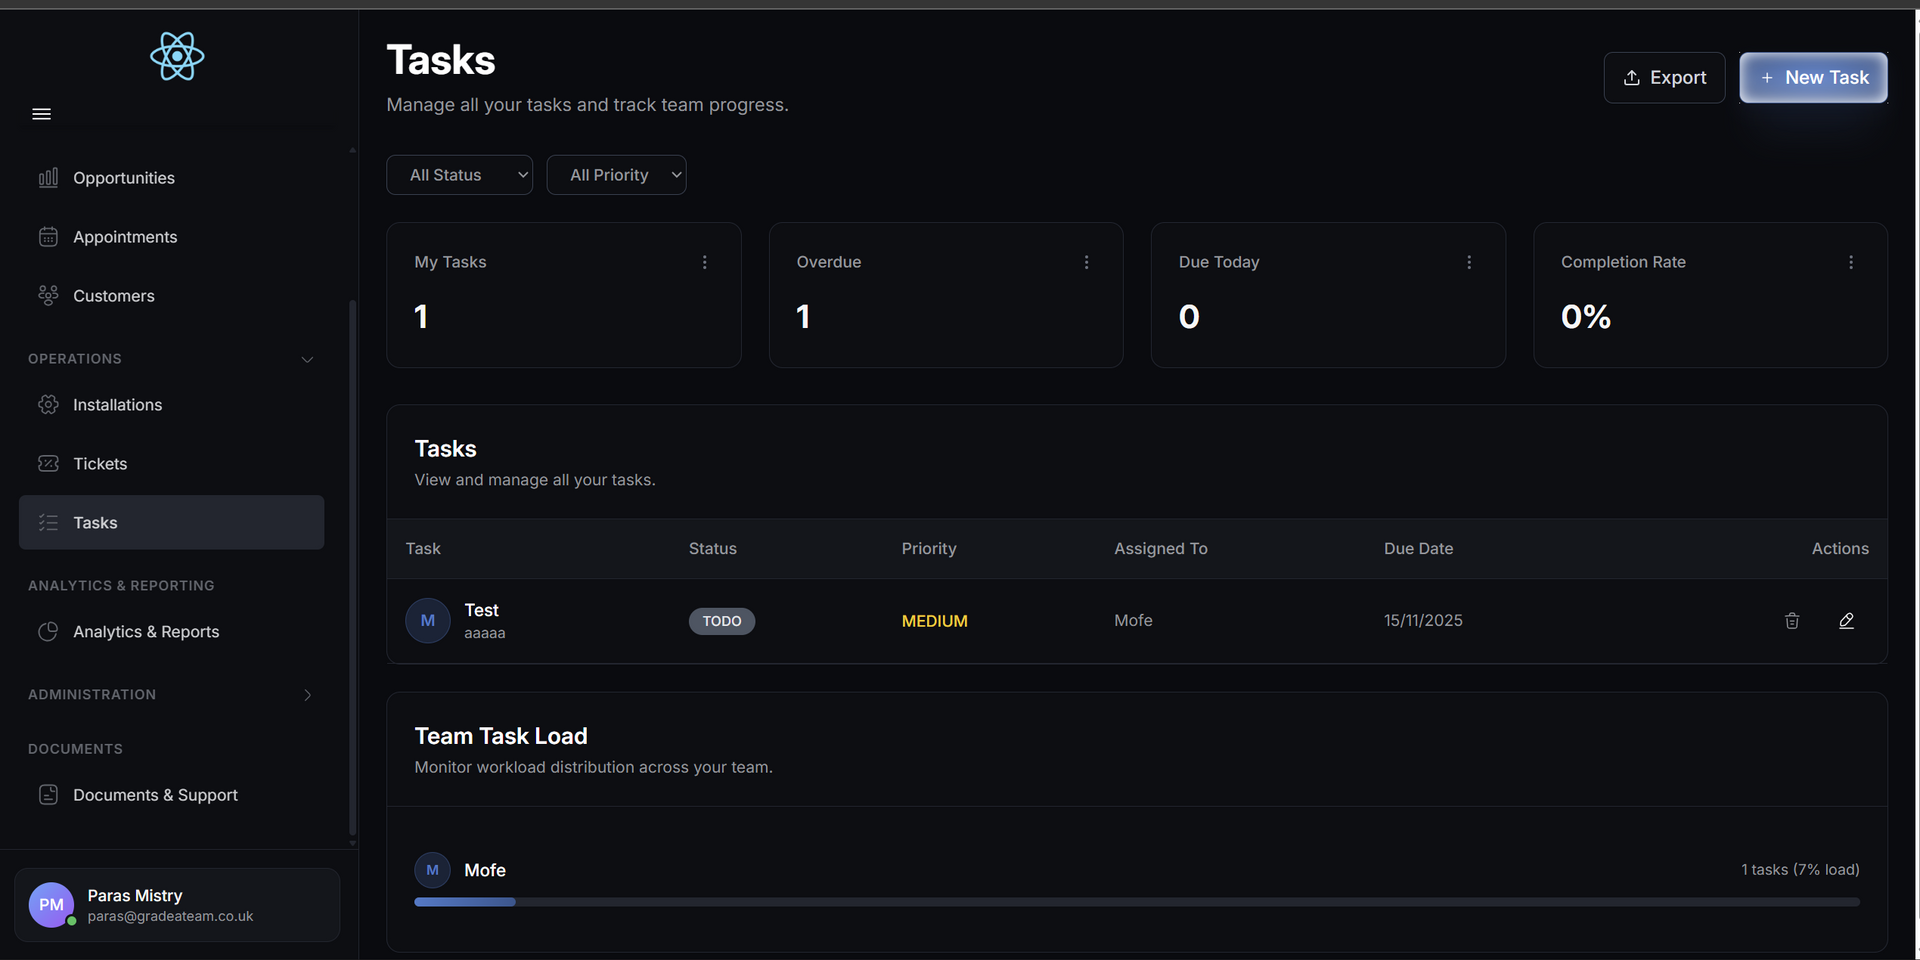The image size is (1920, 960).
Task: Expand the Administration section
Action: 307,694
